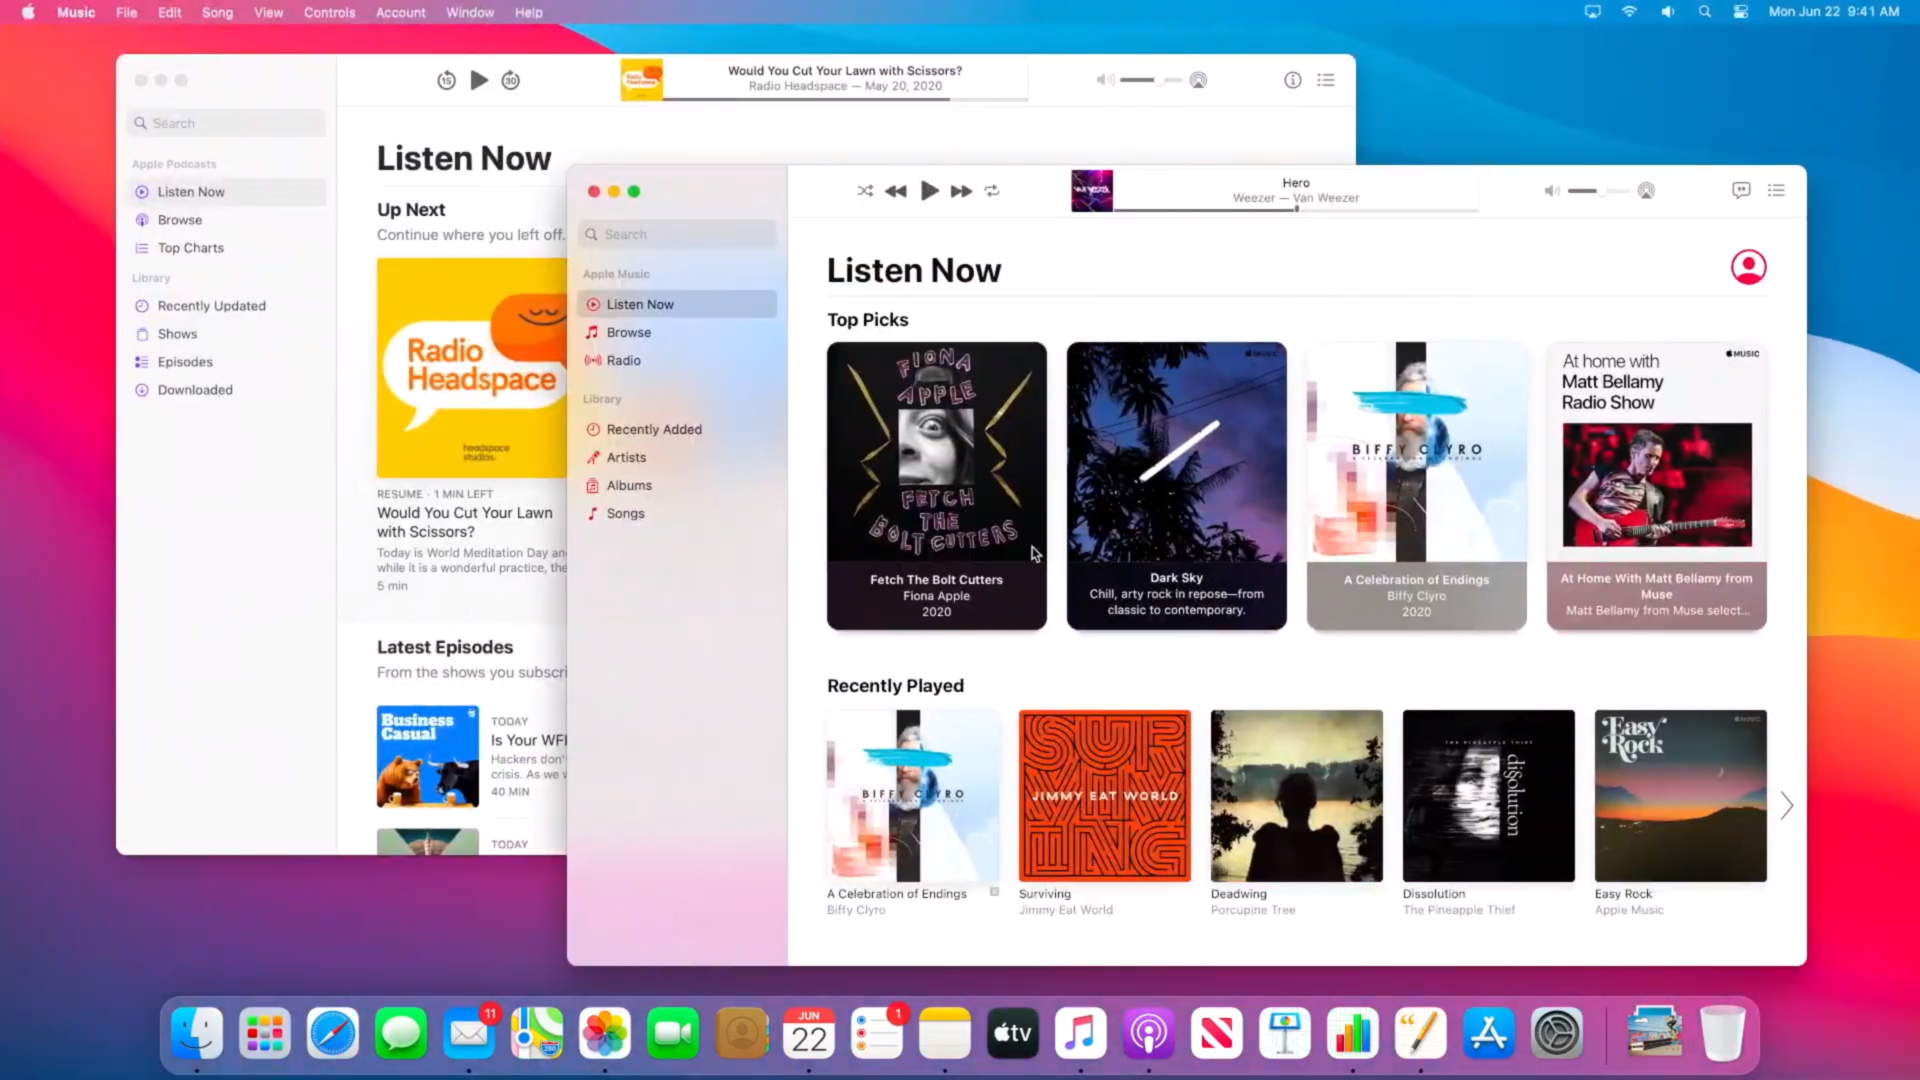The width and height of the screenshot is (1920, 1080).
Task: Select Radio in Music sidebar
Action: 623,360
